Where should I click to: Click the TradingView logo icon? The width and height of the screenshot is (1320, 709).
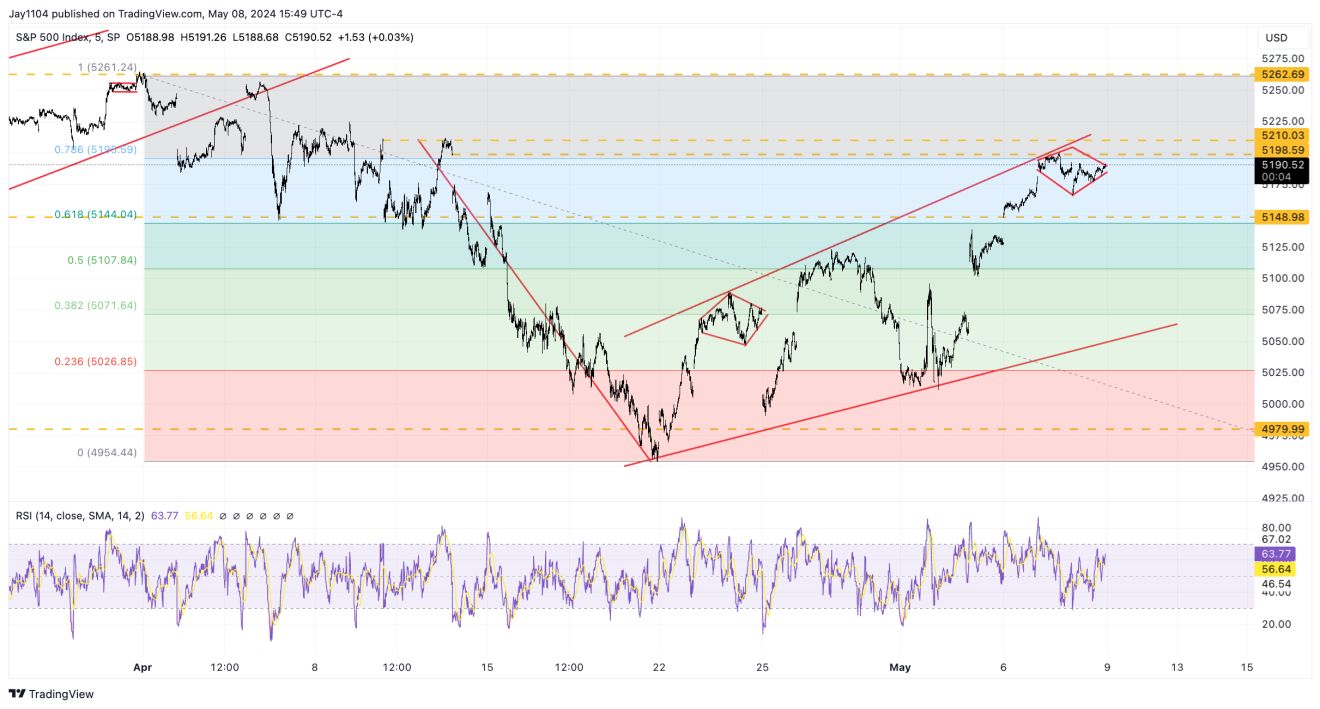click(17, 694)
